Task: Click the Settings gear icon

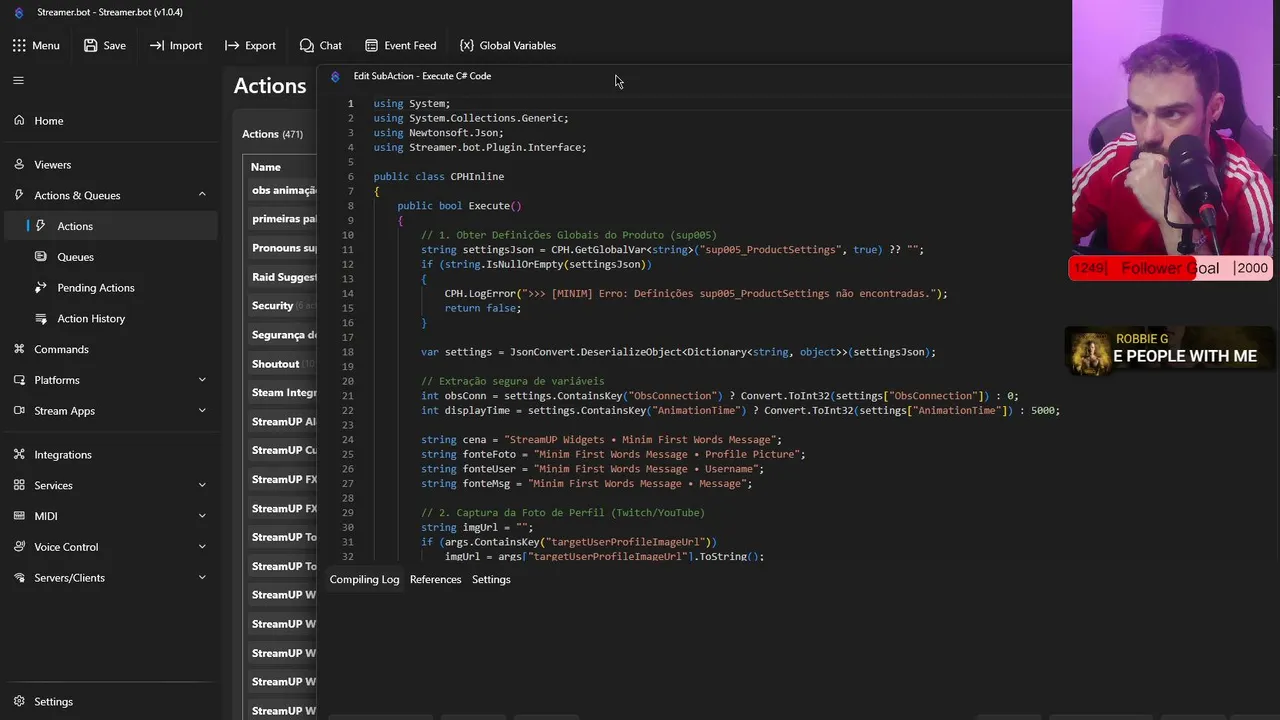Action: click(19, 701)
